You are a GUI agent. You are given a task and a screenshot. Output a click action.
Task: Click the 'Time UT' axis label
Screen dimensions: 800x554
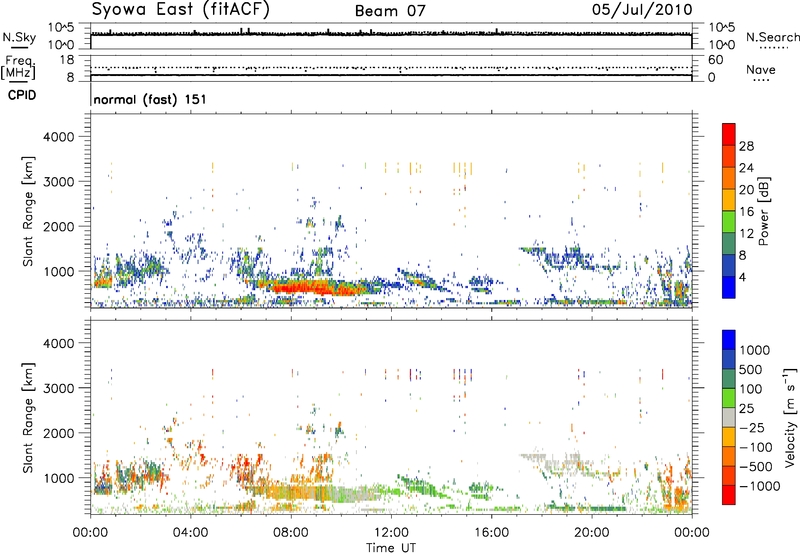point(391,548)
